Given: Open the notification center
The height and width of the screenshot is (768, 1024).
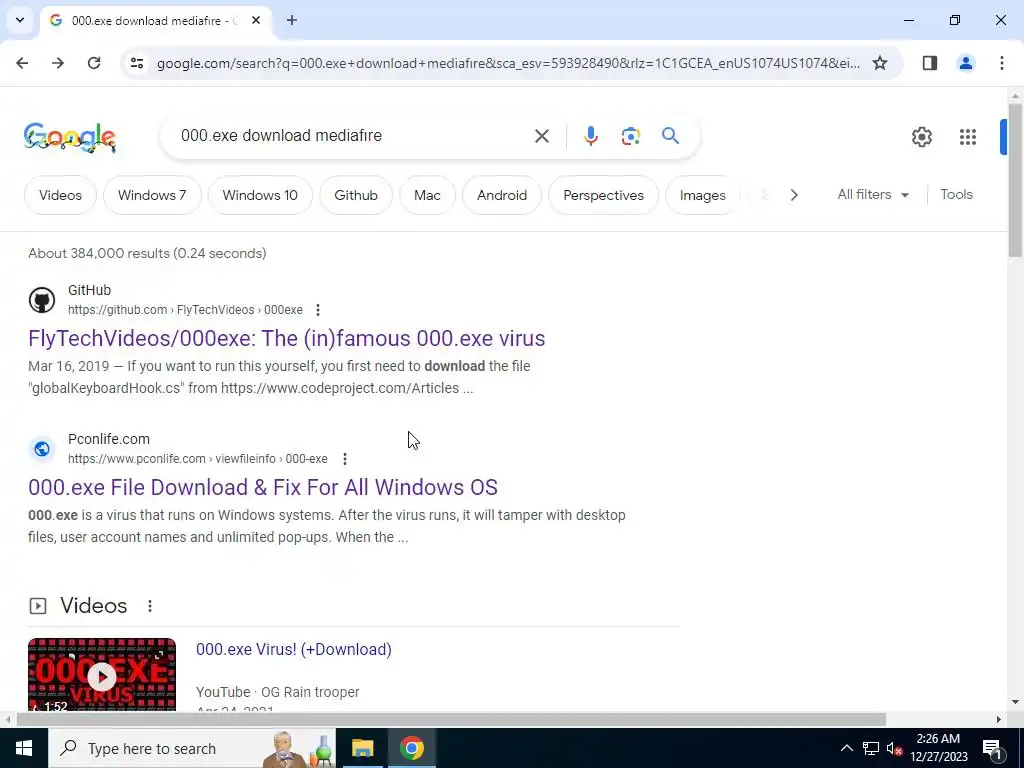Looking at the screenshot, I should click(992, 748).
